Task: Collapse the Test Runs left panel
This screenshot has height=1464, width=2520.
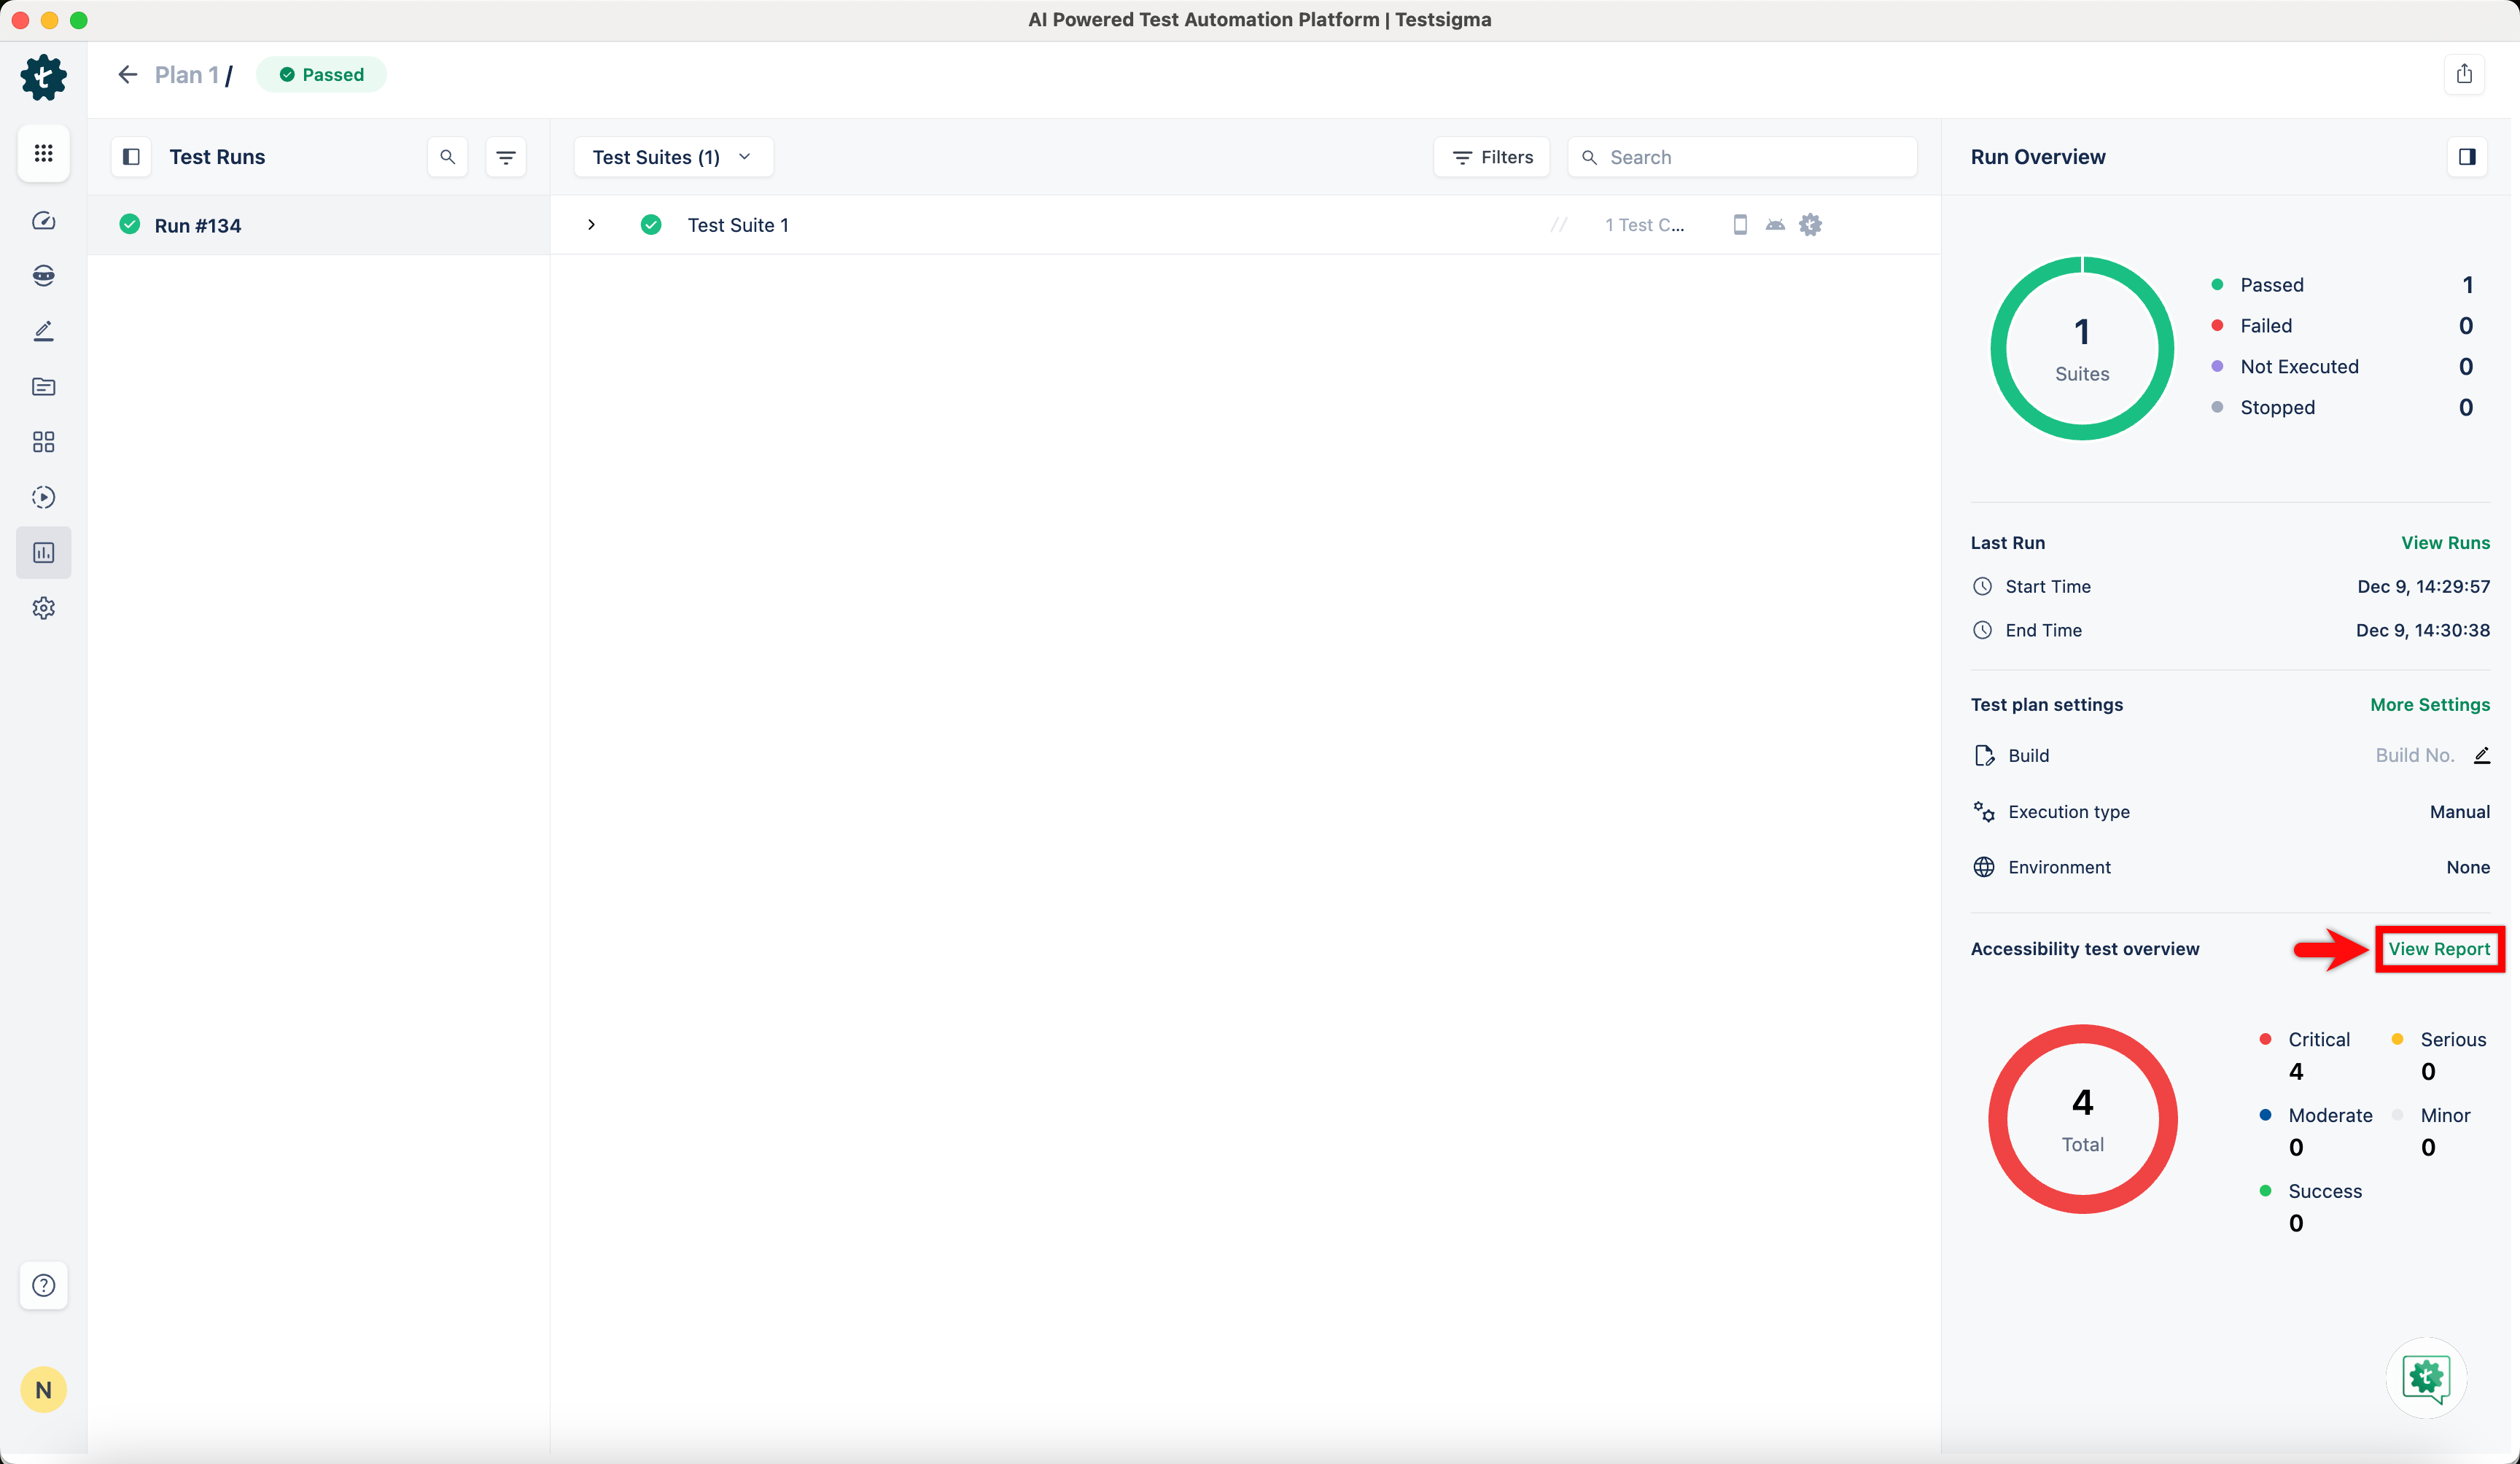Action: click(131, 157)
